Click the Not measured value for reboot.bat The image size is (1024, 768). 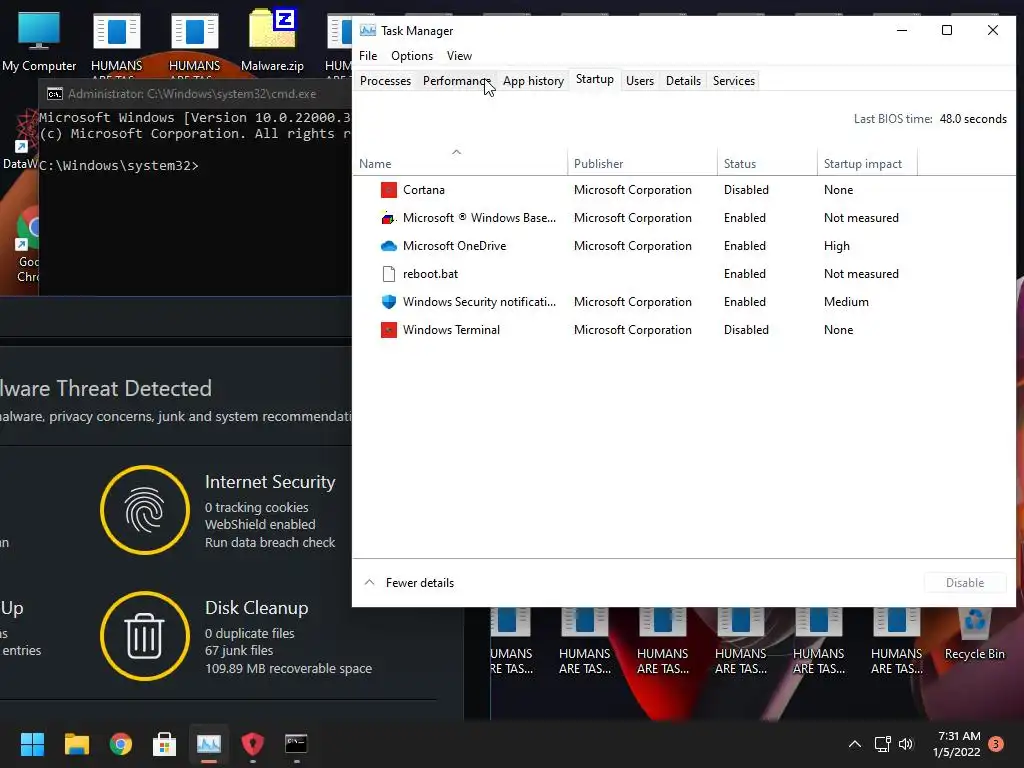[x=861, y=274]
